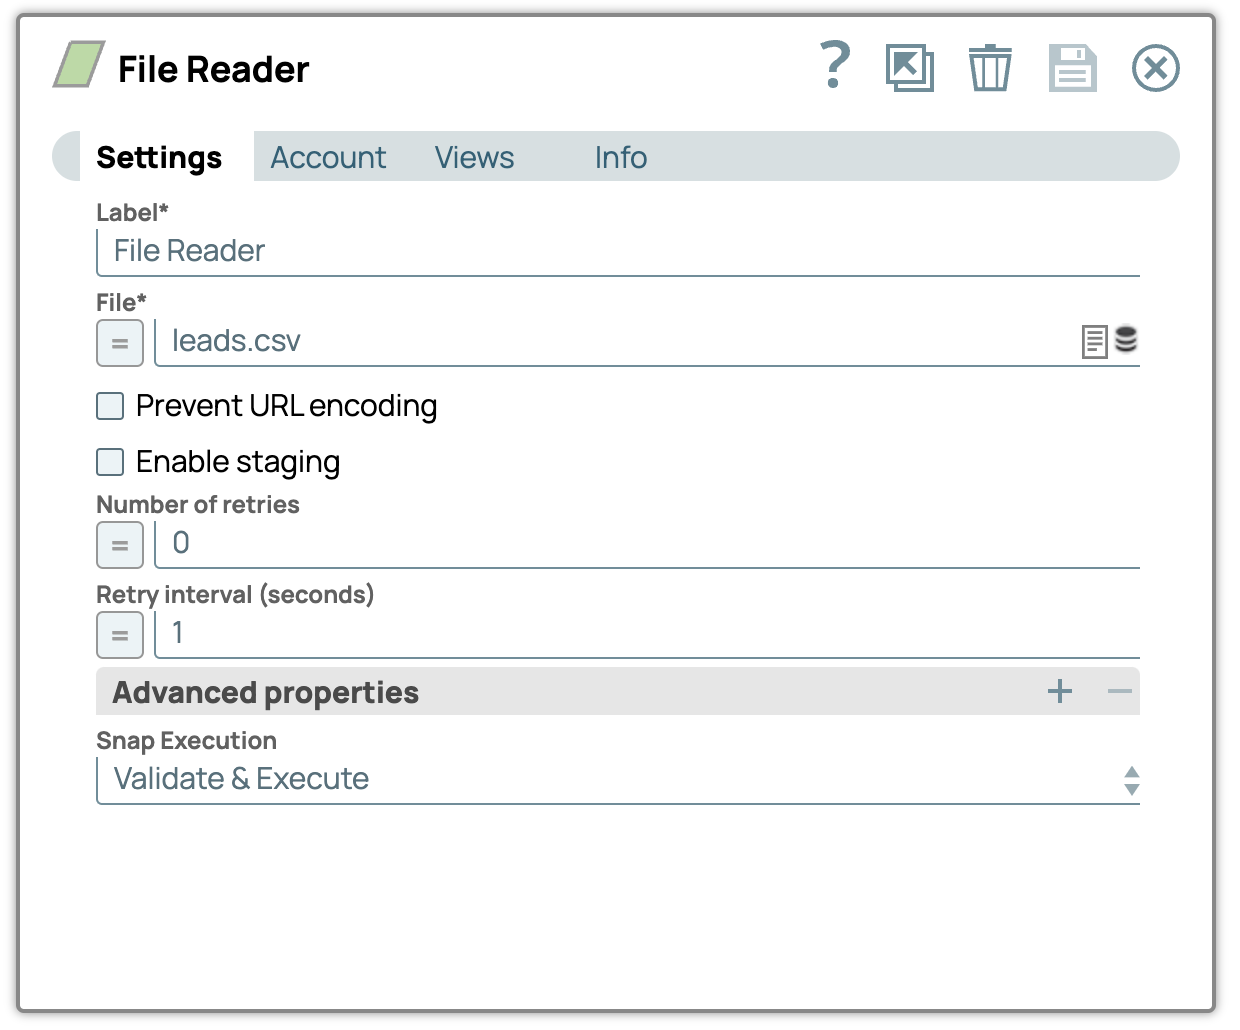The width and height of the screenshot is (1240, 1030).
Task: Open the help question mark icon
Action: (834, 66)
